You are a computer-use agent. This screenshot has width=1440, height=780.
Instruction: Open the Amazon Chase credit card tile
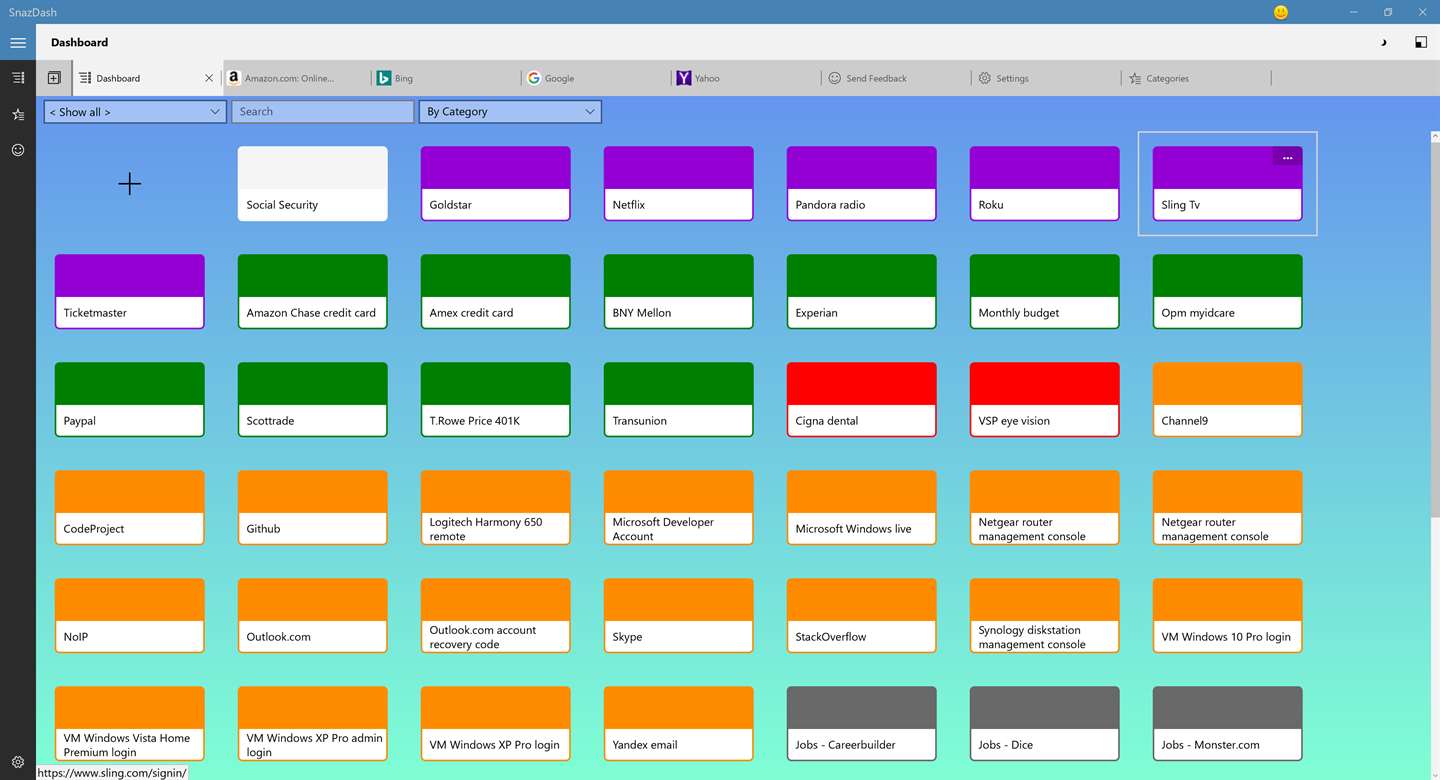pyautogui.click(x=313, y=292)
